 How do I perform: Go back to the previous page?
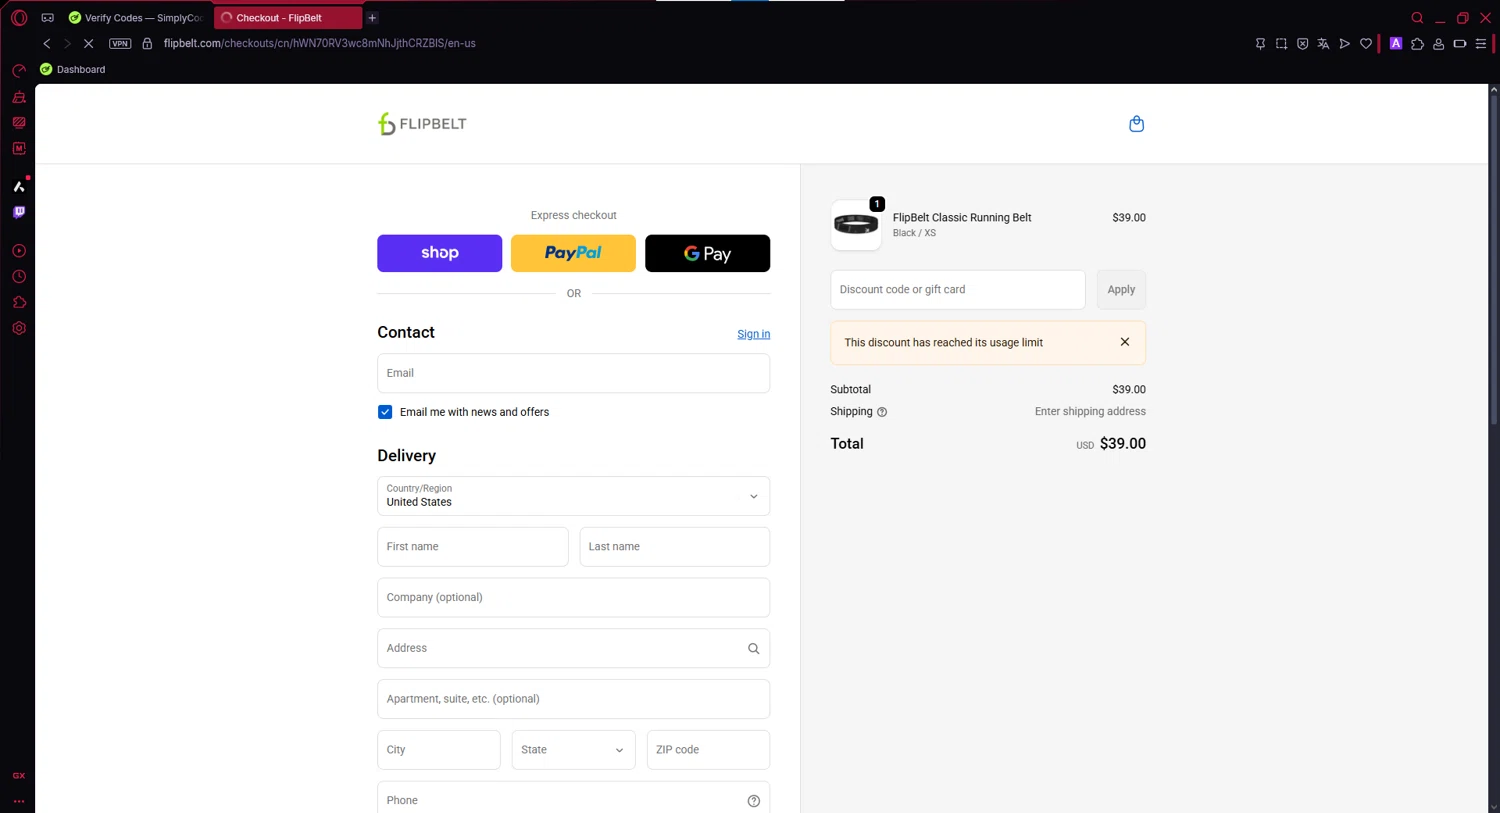(47, 44)
